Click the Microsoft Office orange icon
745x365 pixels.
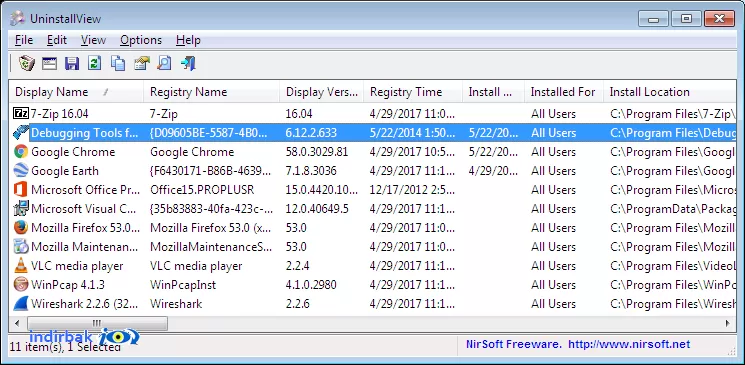(x=21, y=190)
